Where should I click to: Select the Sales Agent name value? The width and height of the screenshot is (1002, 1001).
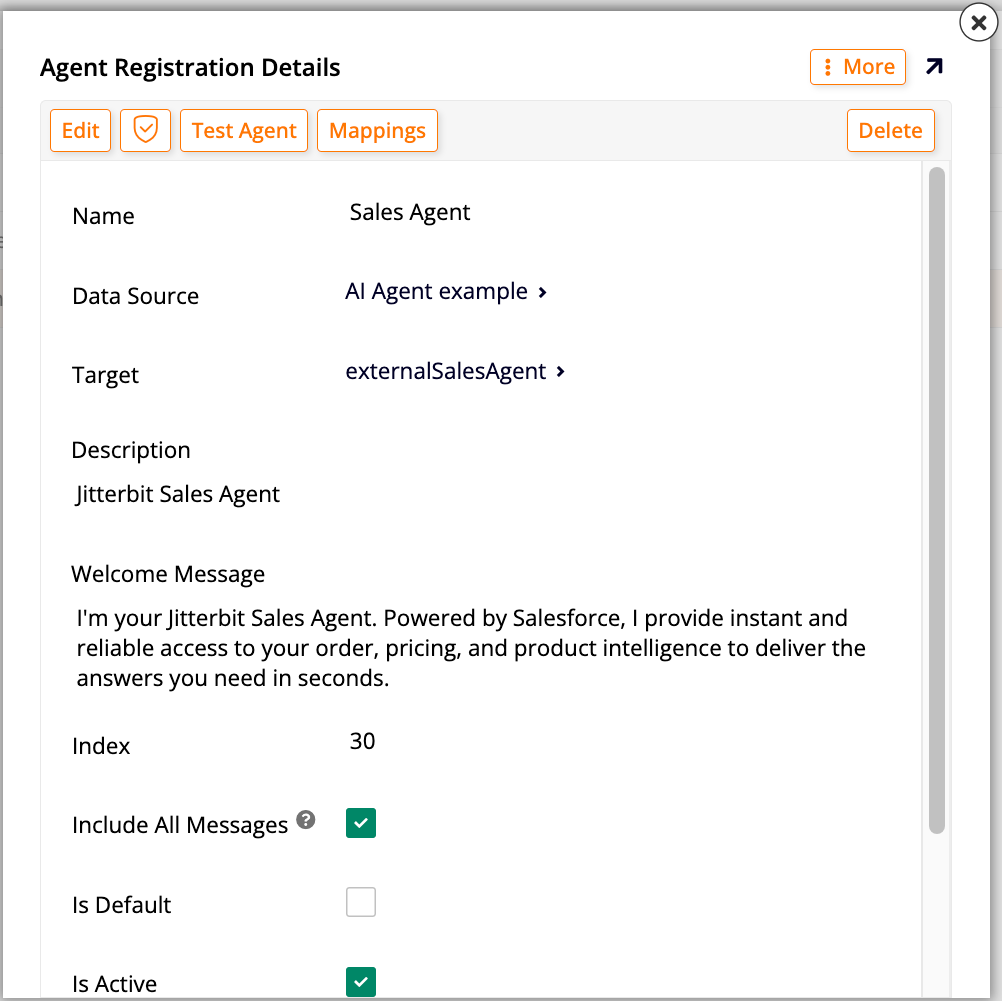410,212
